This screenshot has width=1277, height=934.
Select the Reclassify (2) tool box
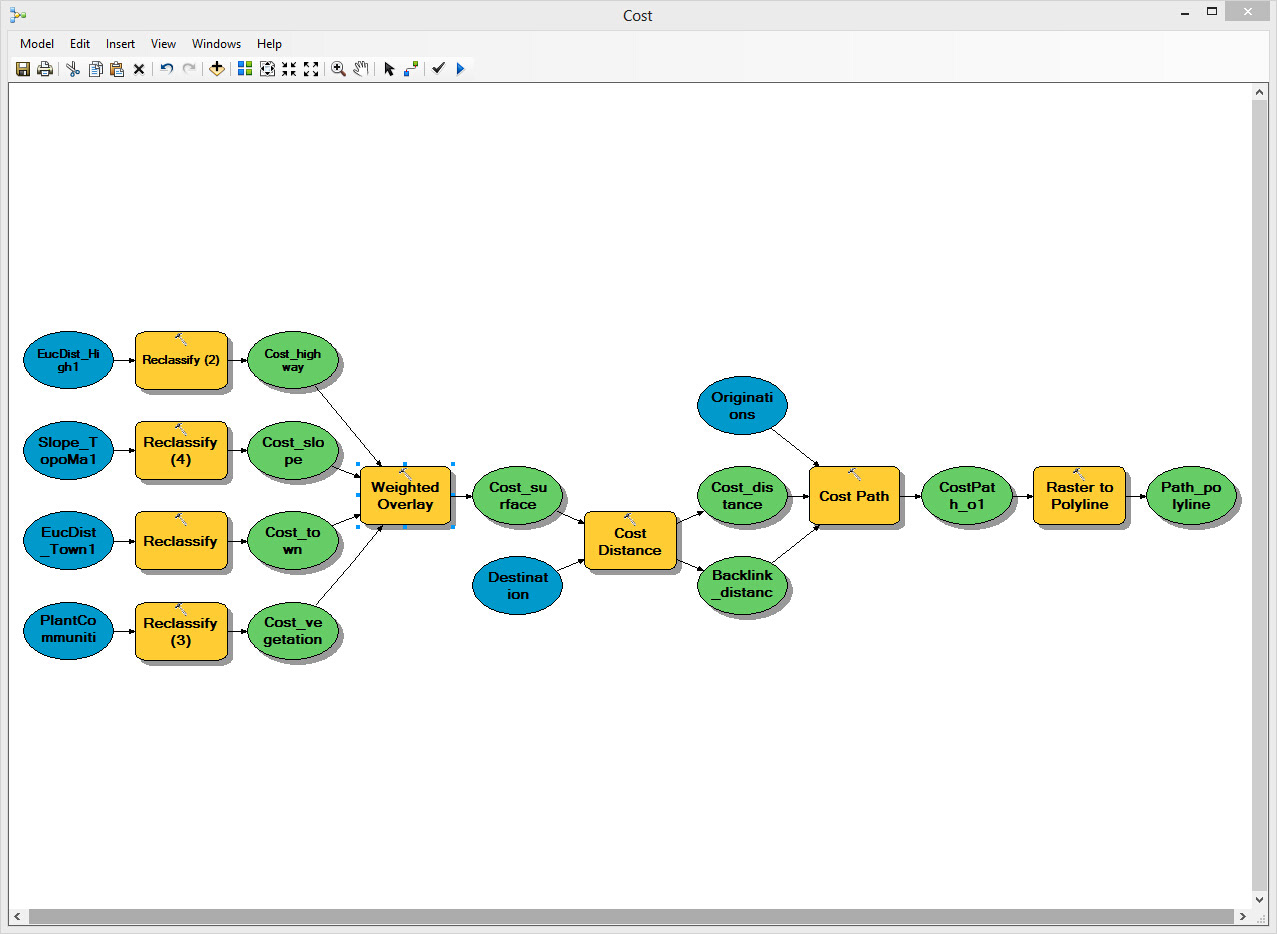[181, 360]
